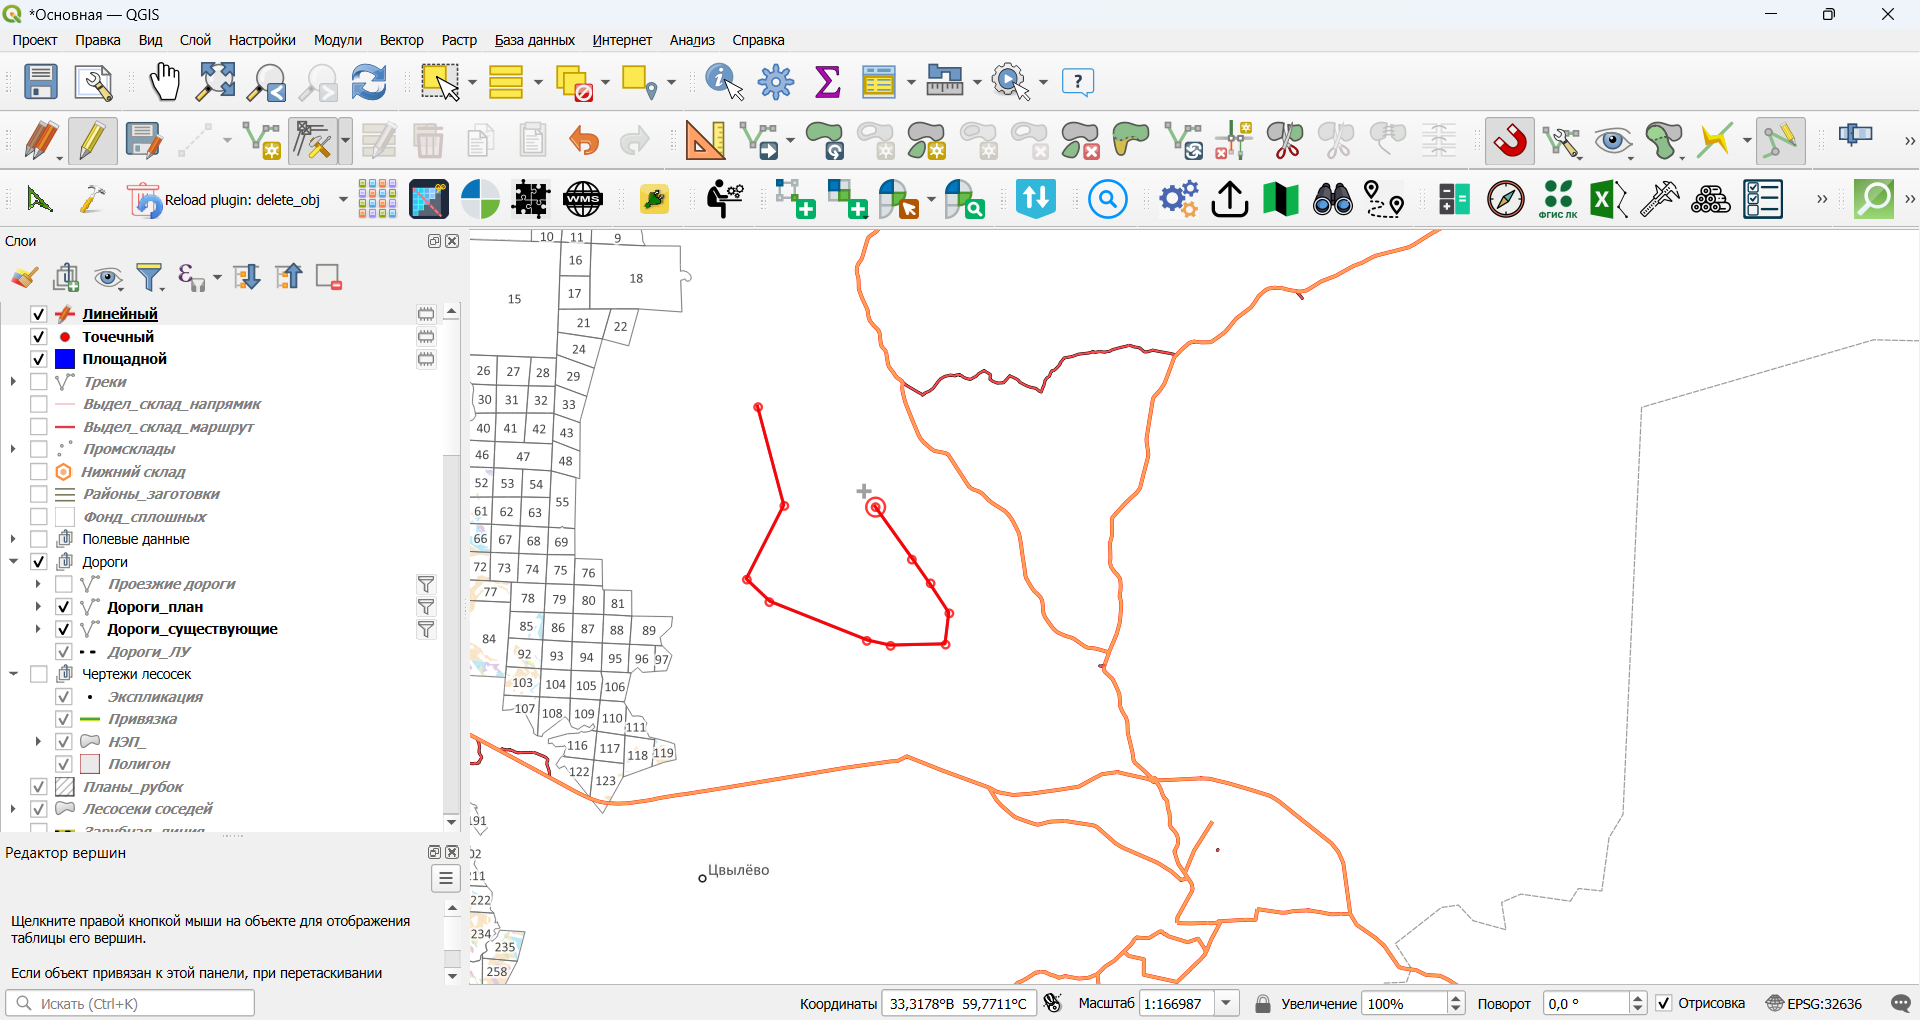Open the ФГИС ЛК plugin icon
Viewport: 1920px width, 1020px height.
1558,200
